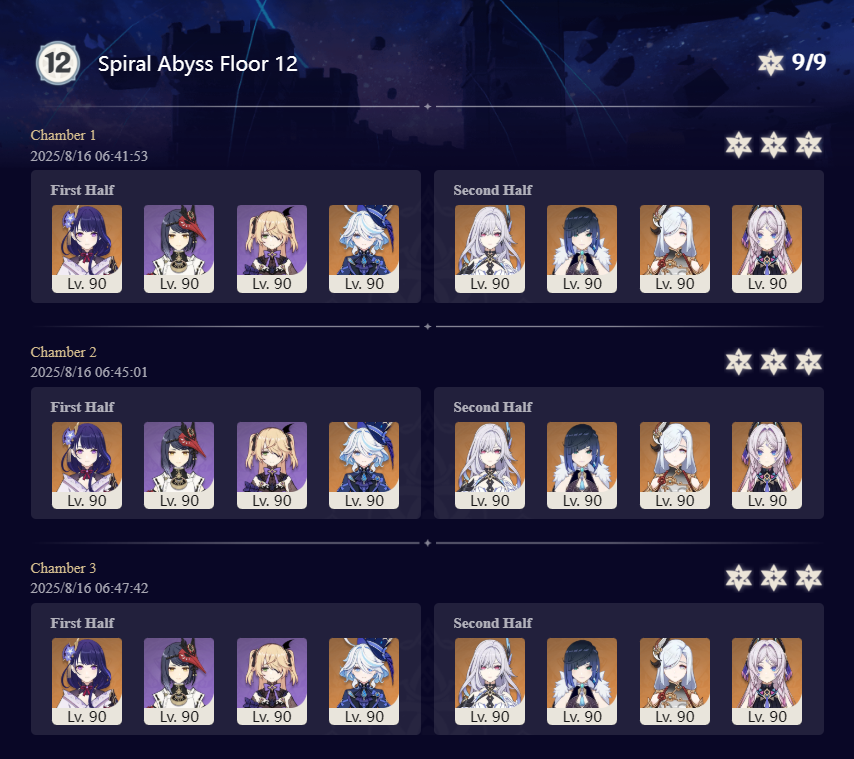Screen dimensions: 854x759
Task: Select Skirk's portrait in Chamber 3 Second Half
Action: [490, 682]
